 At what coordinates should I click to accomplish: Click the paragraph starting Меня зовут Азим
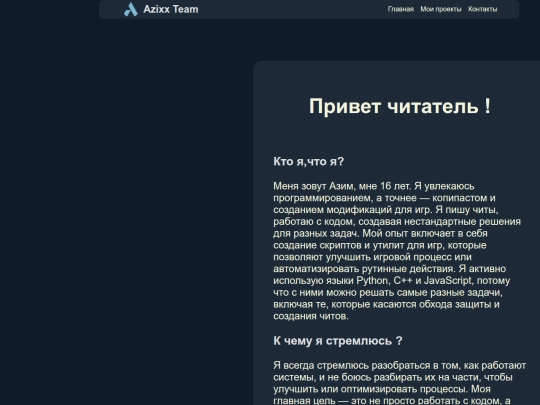point(397,251)
